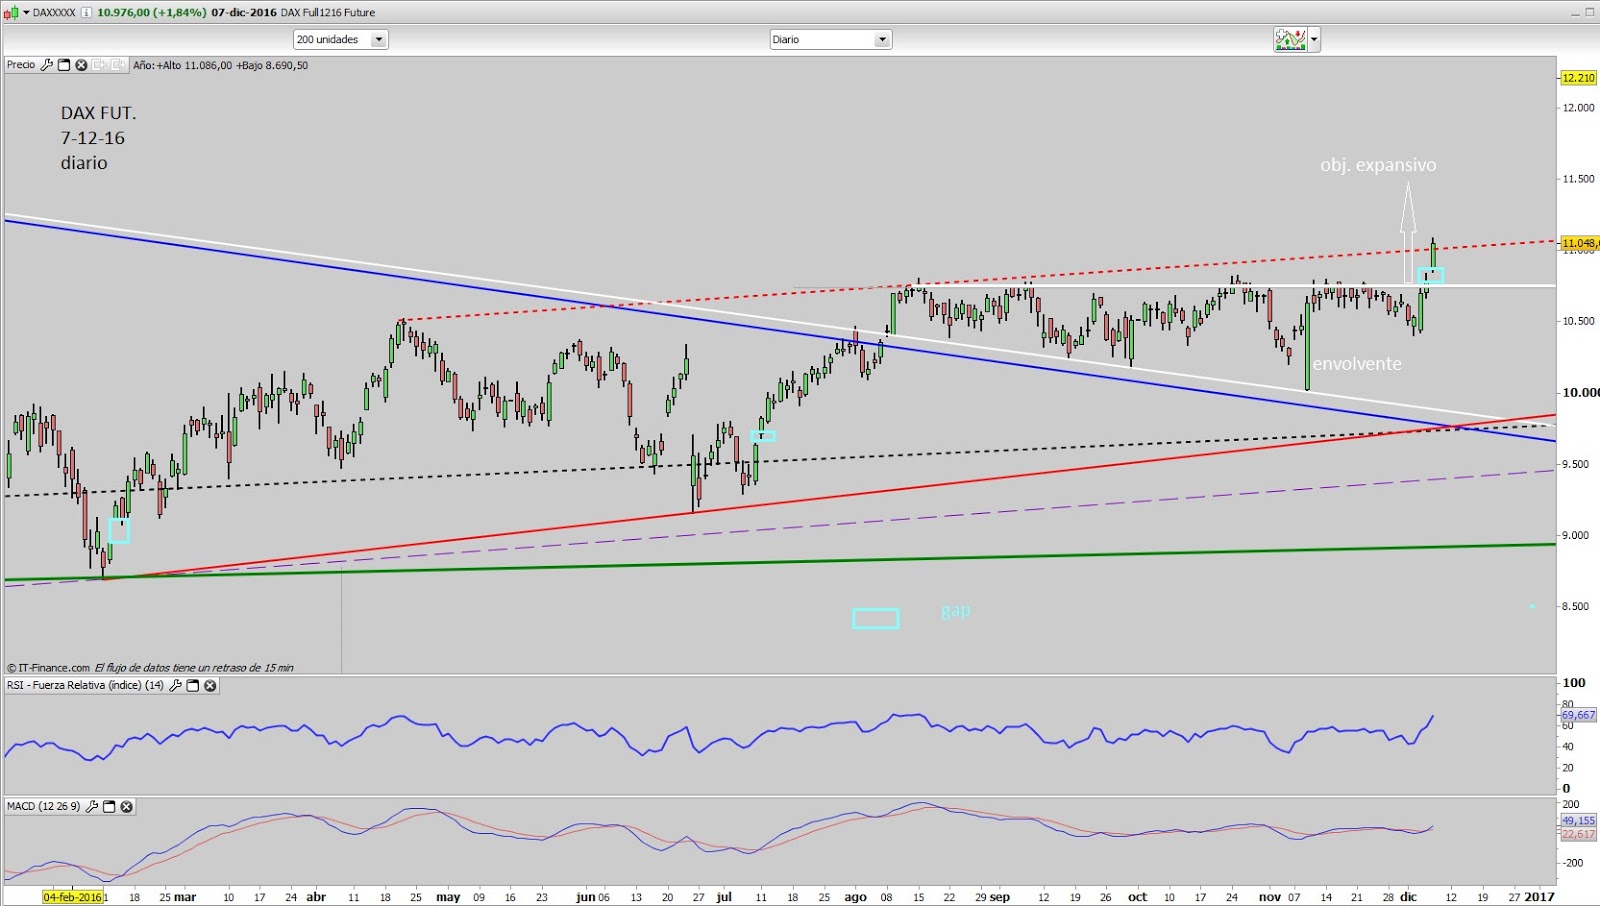
Task: Click the Precio panel label
Action: pyautogui.click(x=21, y=65)
